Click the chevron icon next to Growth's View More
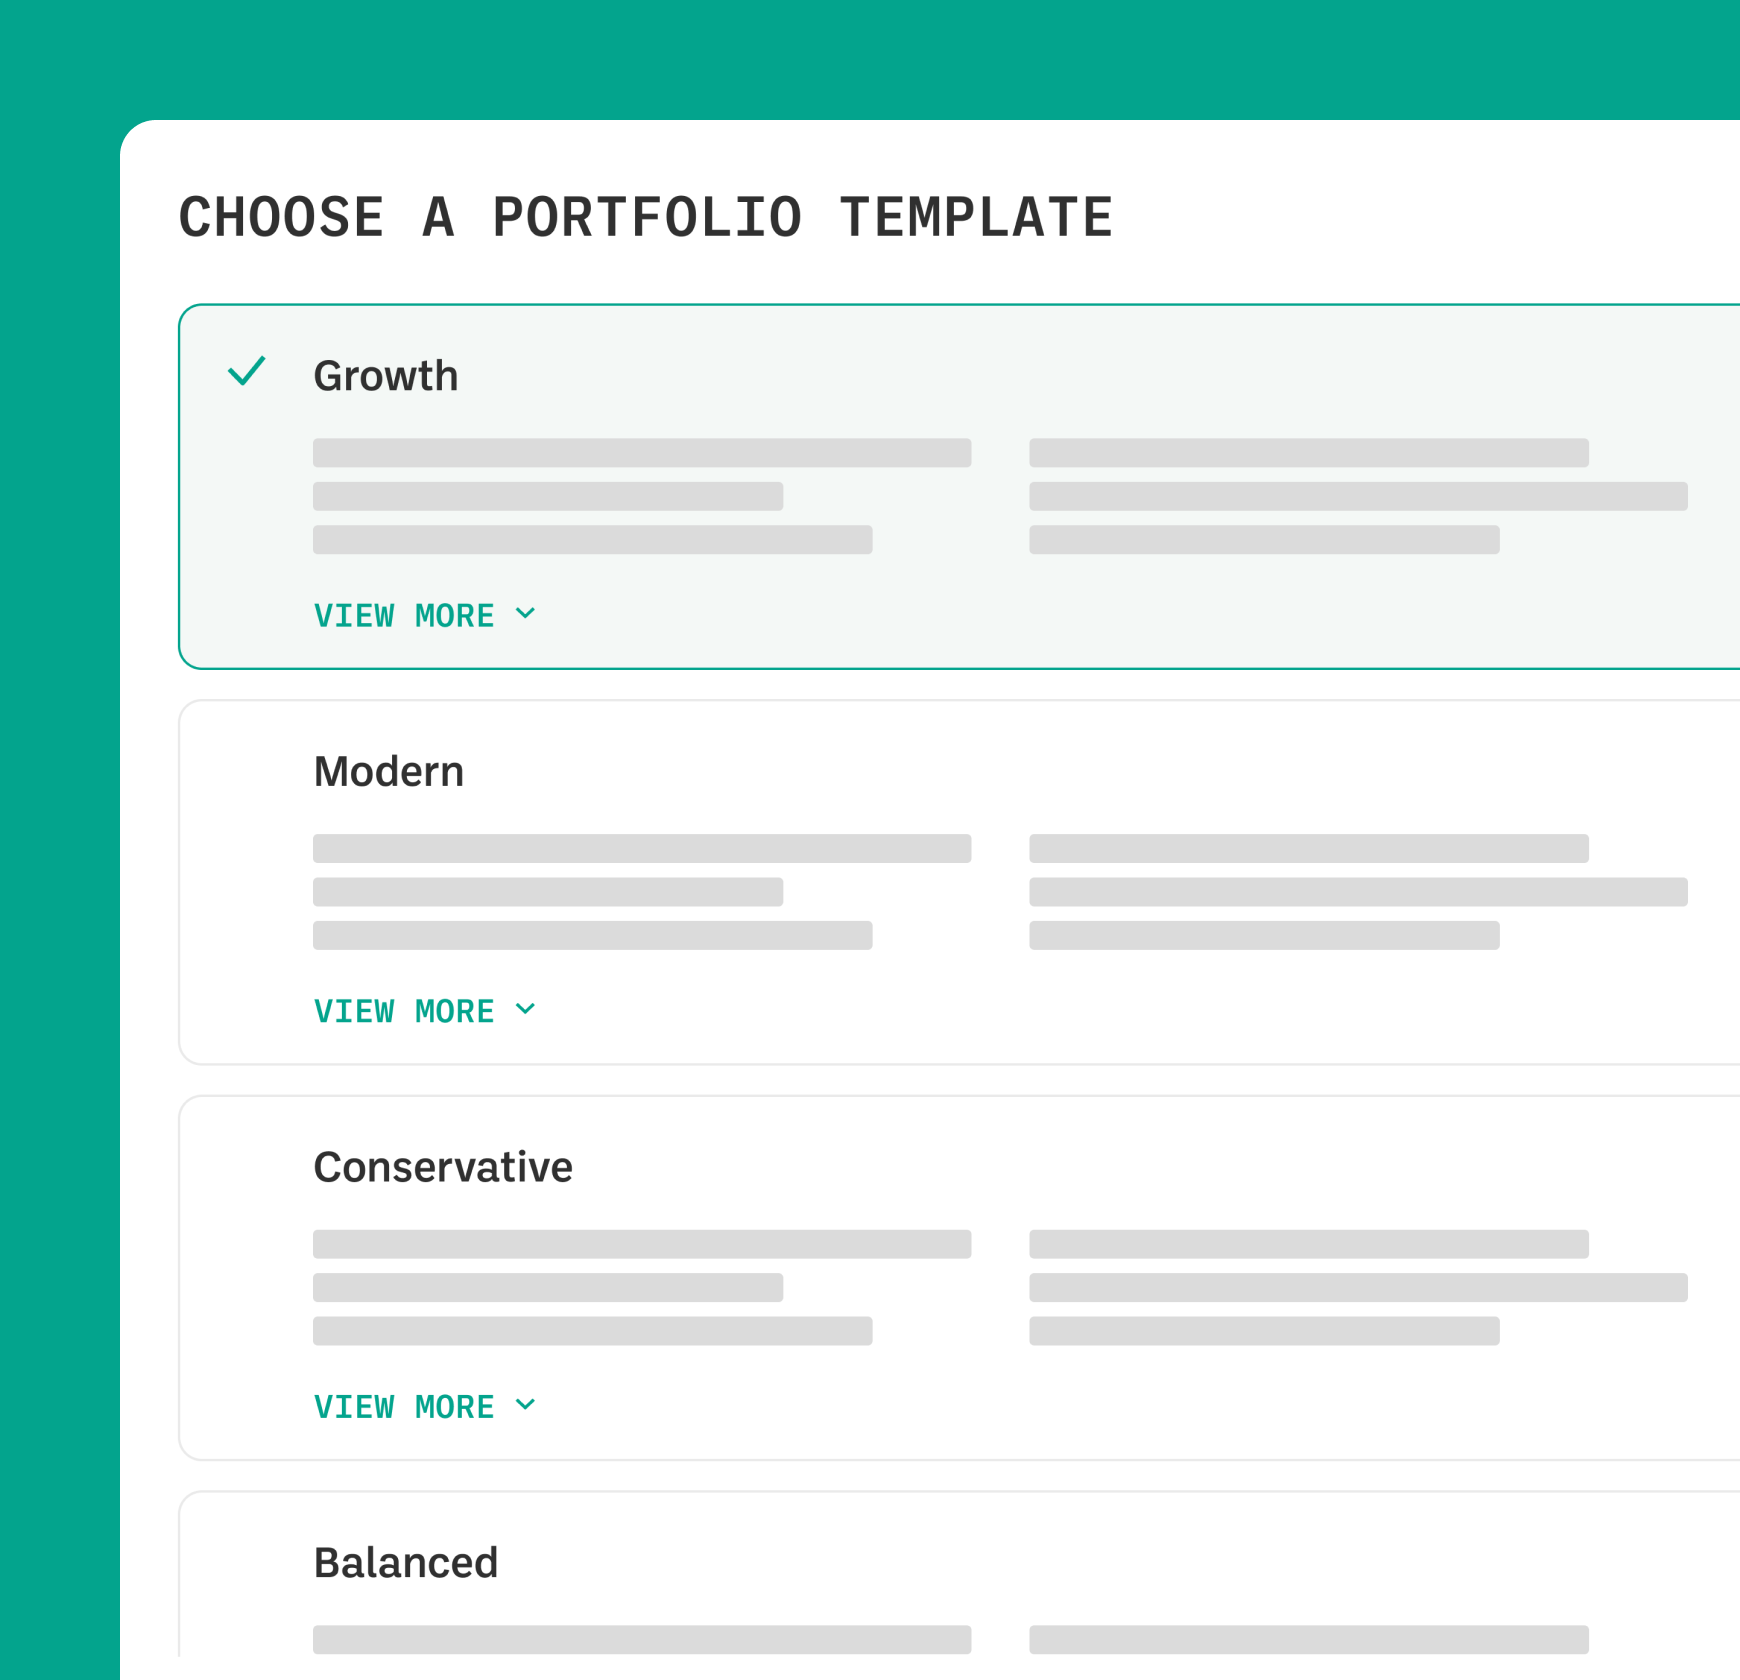The width and height of the screenshot is (1740, 1680). (x=526, y=613)
